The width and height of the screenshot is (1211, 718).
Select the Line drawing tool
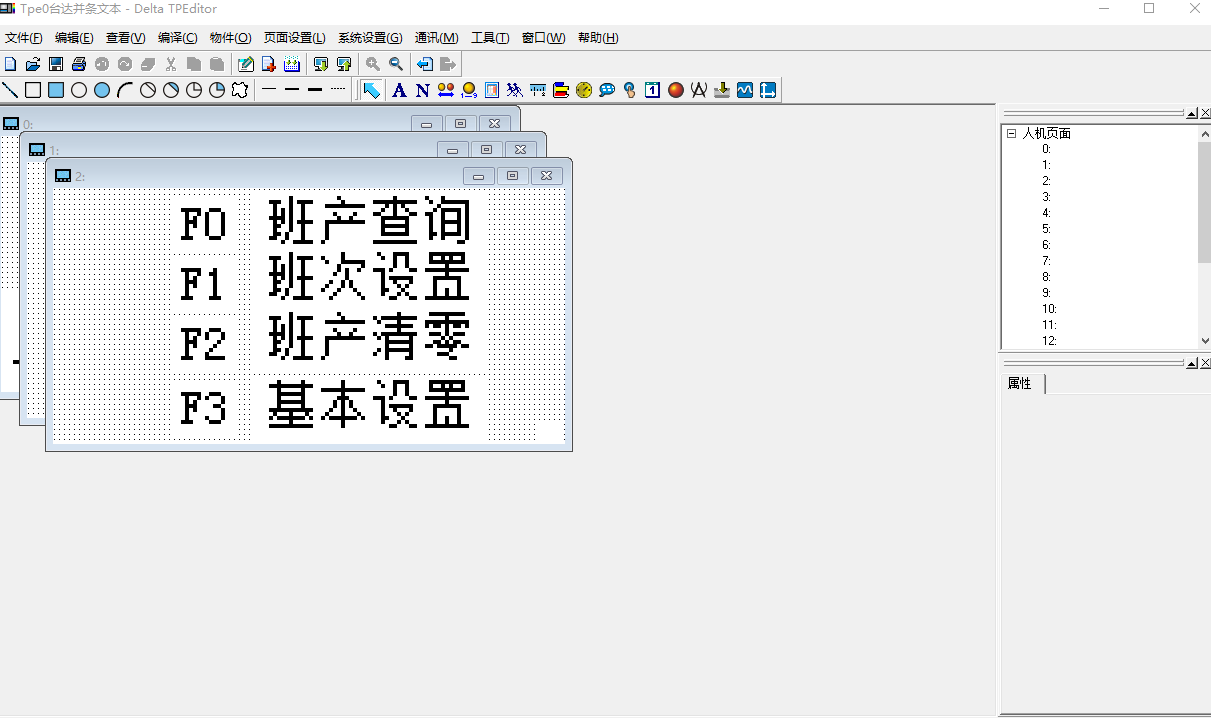(x=10, y=90)
